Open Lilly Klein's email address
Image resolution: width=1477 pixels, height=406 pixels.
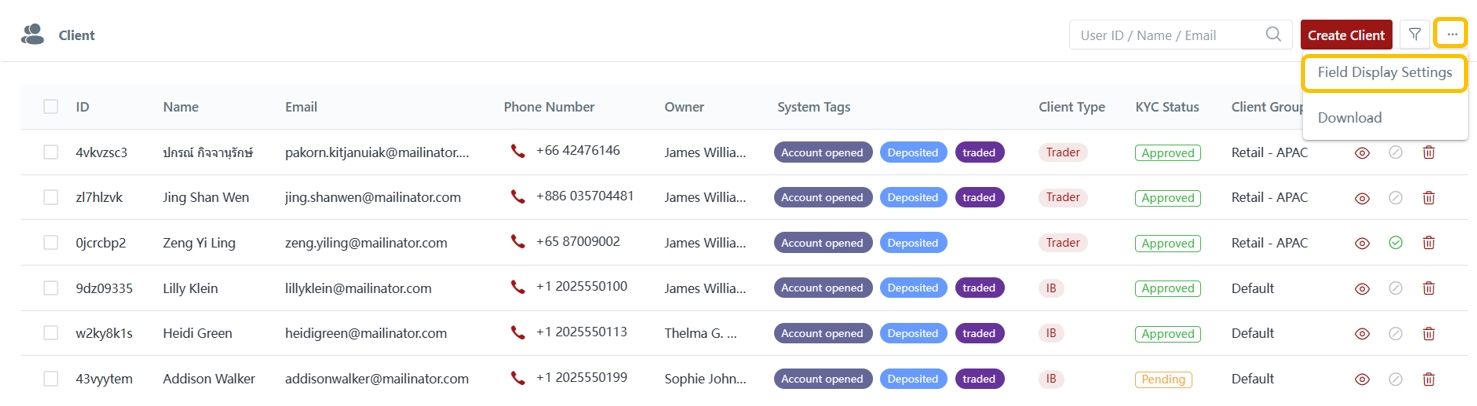(358, 289)
